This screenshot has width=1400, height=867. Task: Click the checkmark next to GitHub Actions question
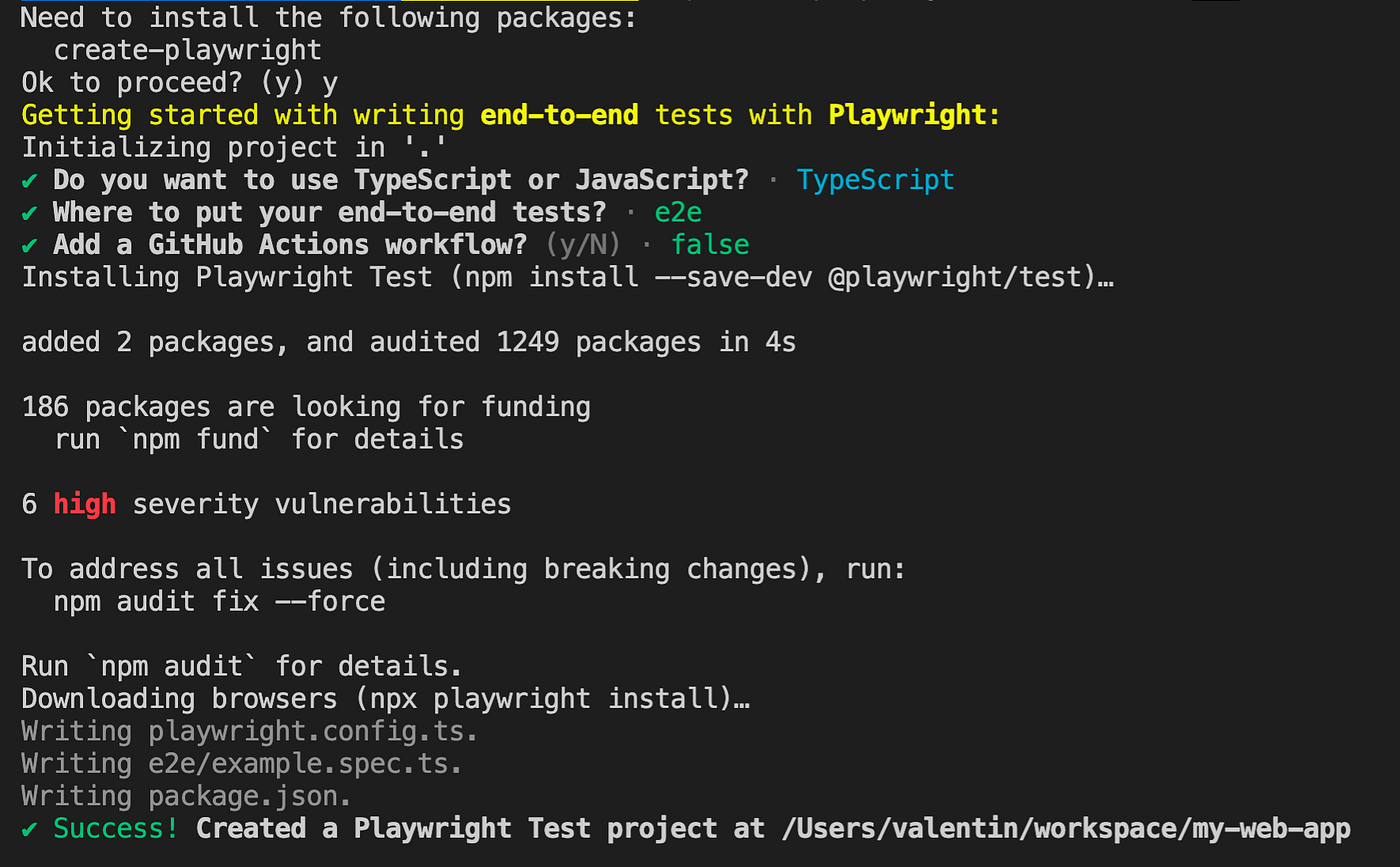pyautogui.click(x=30, y=245)
